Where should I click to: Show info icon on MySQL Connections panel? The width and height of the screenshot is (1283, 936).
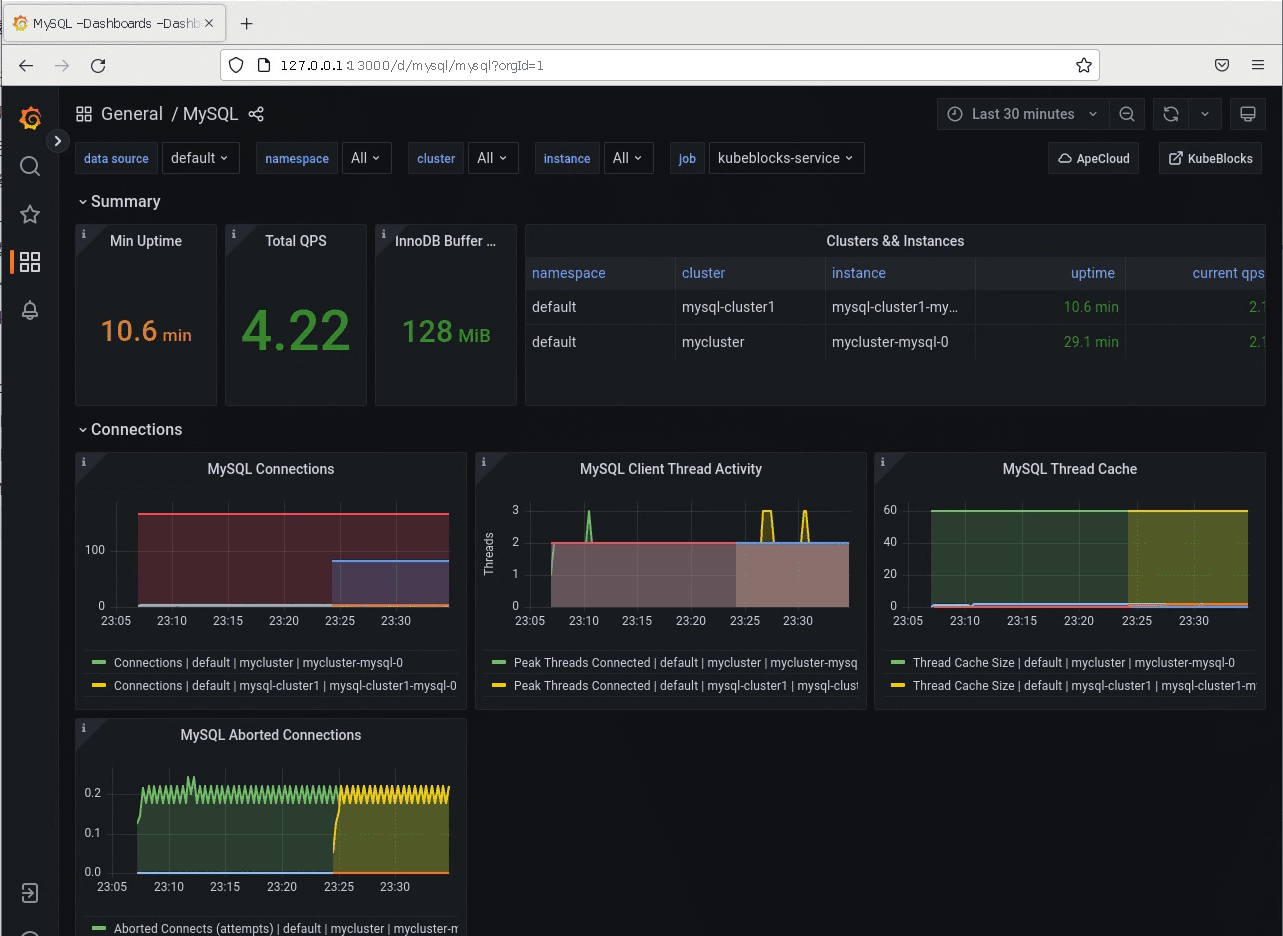click(x=84, y=462)
